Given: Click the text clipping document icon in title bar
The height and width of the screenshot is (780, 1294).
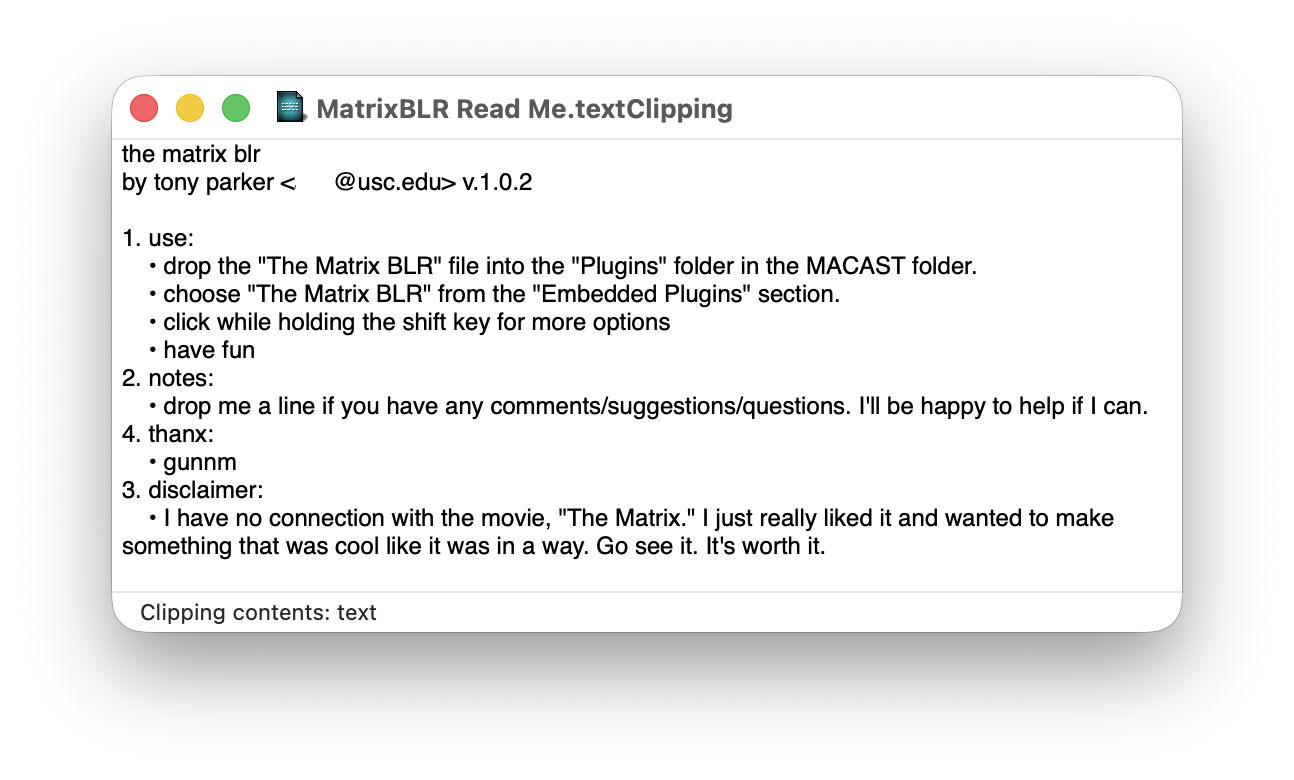Looking at the screenshot, I should coord(290,108).
